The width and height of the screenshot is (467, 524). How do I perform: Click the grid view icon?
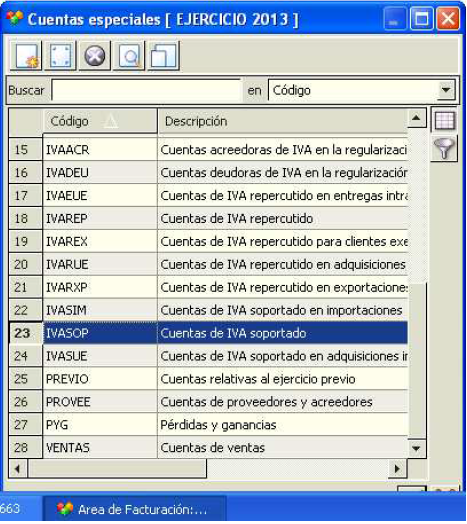[x=444, y=120]
